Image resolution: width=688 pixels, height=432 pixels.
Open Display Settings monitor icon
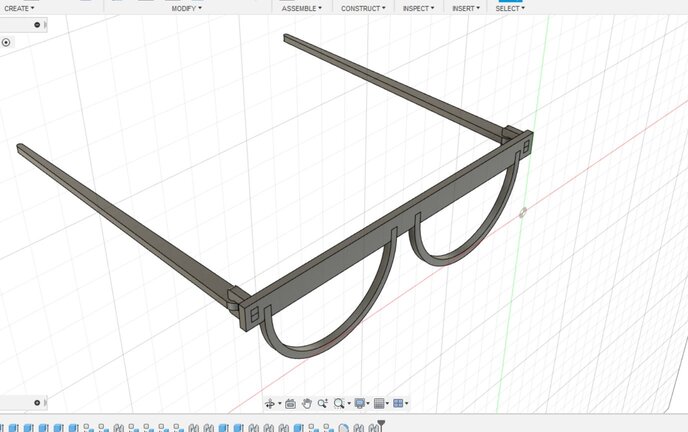click(360, 403)
